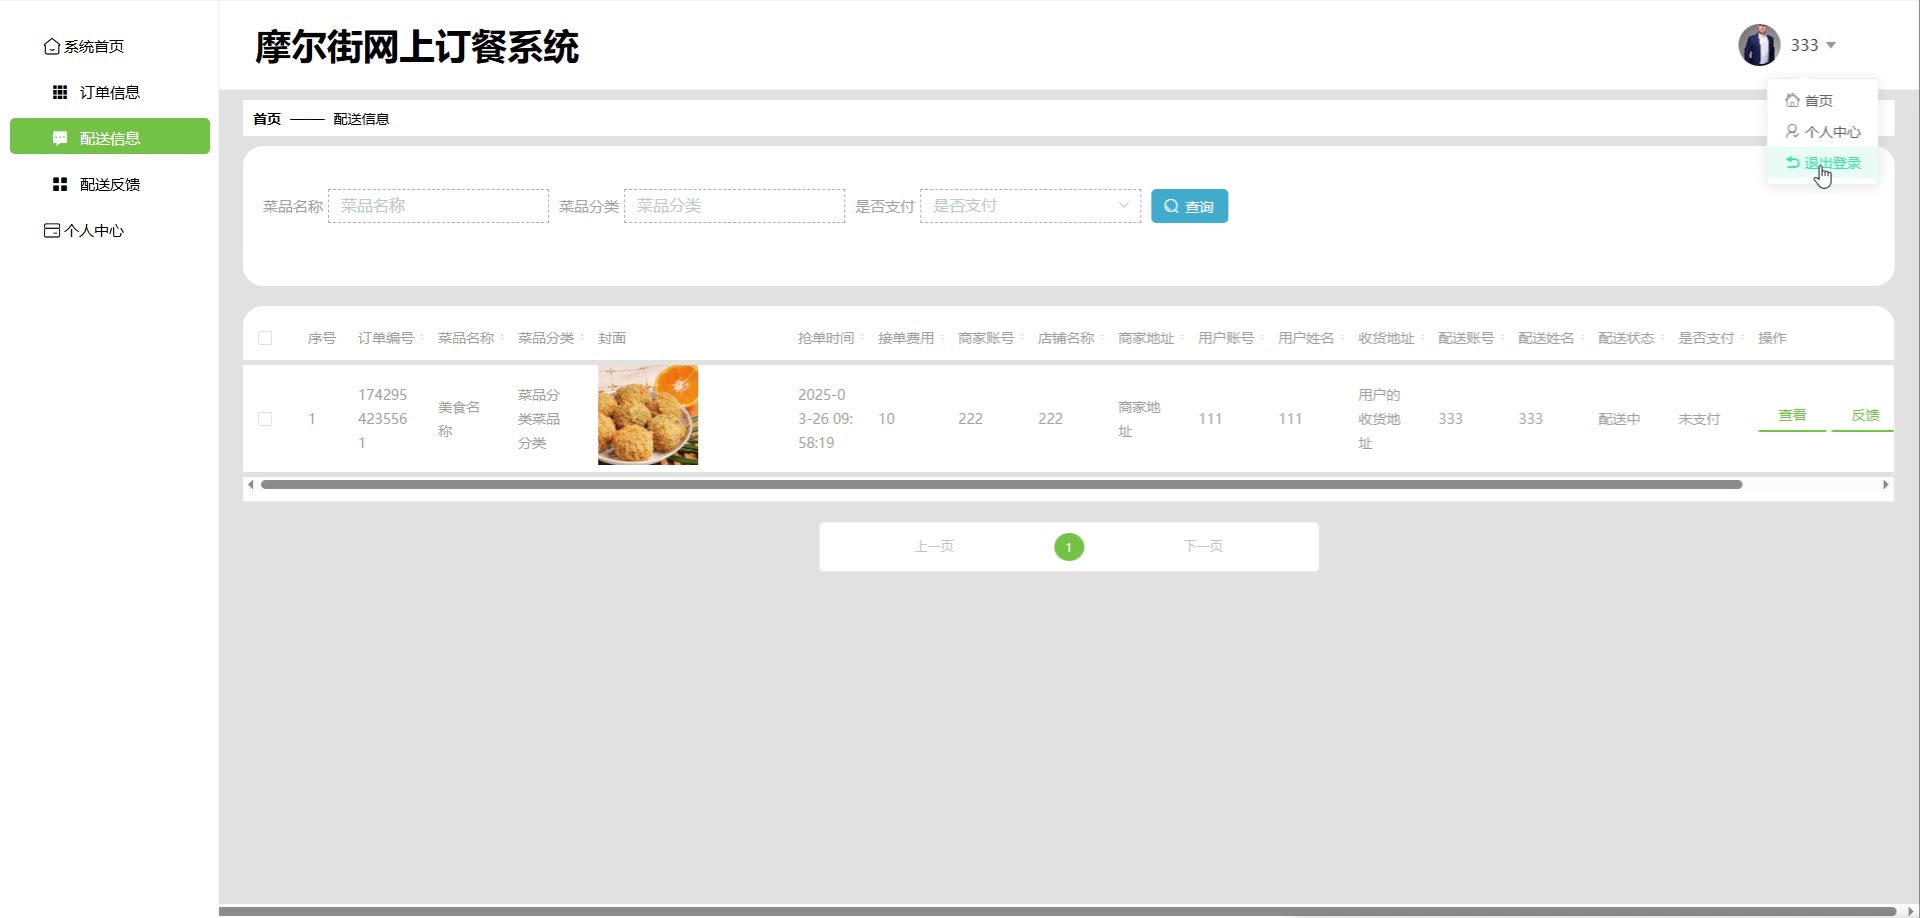Click the 配送信息 breadcrumb label

361,119
